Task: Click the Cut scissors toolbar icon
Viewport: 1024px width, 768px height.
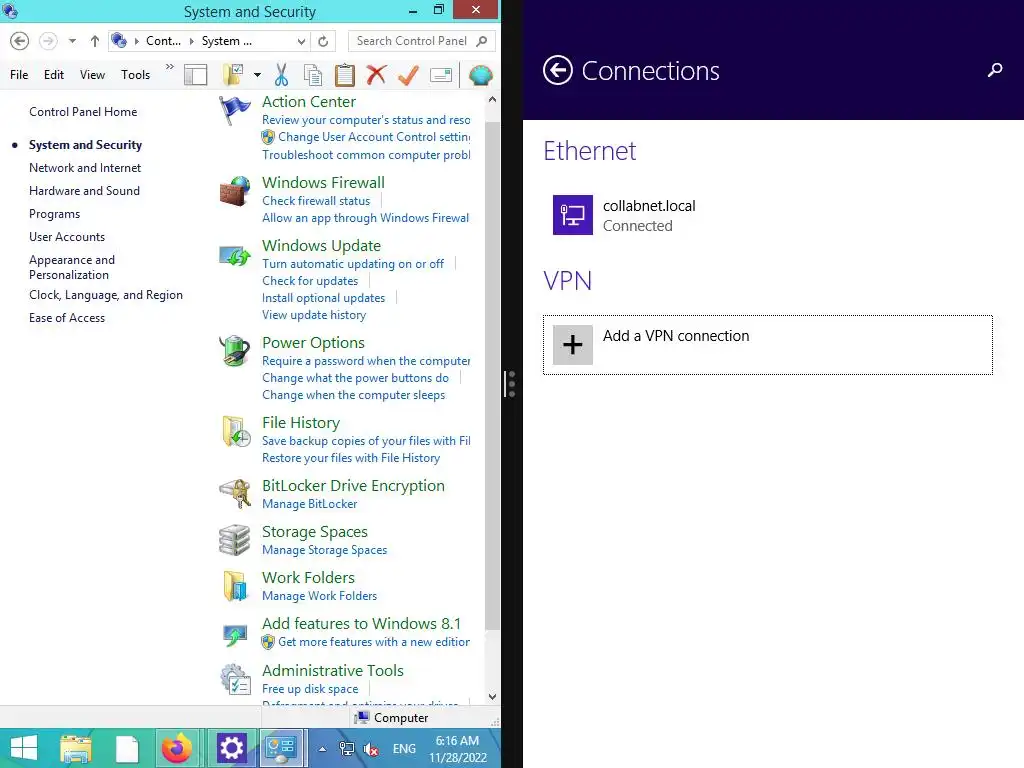Action: click(x=281, y=75)
